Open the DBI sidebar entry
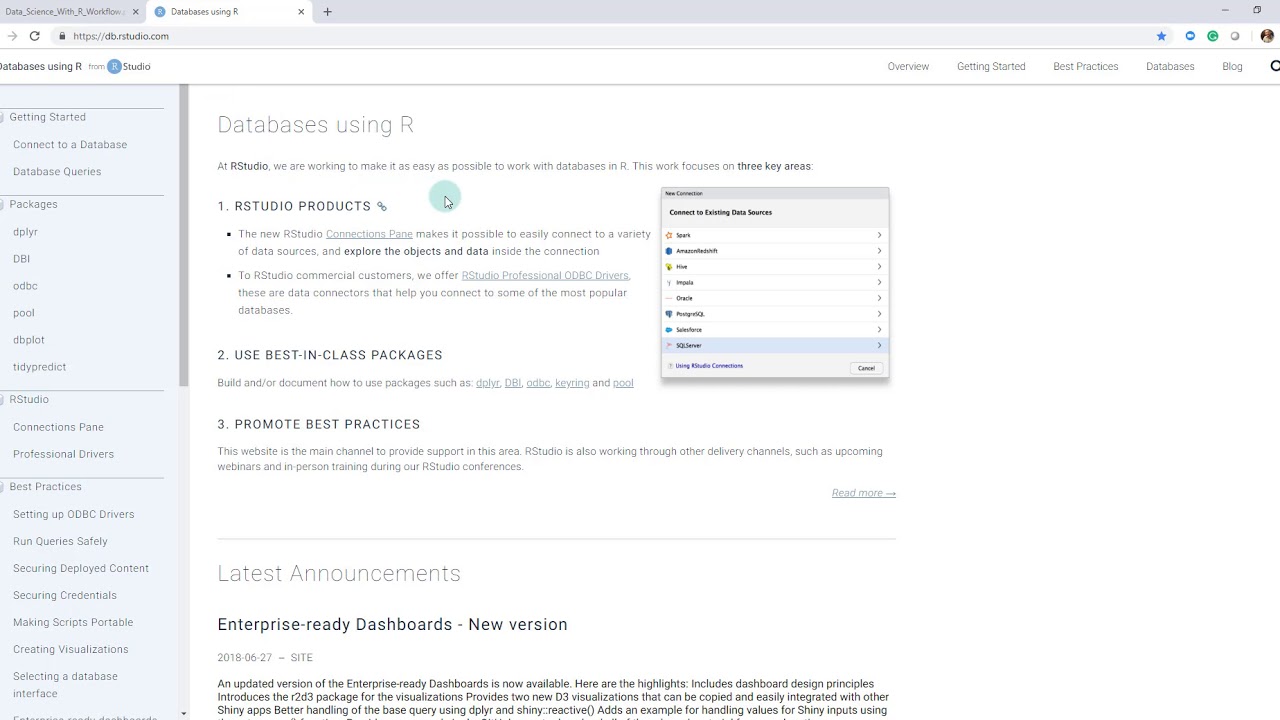Screen dimensions: 1280x720 pos(21,259)
